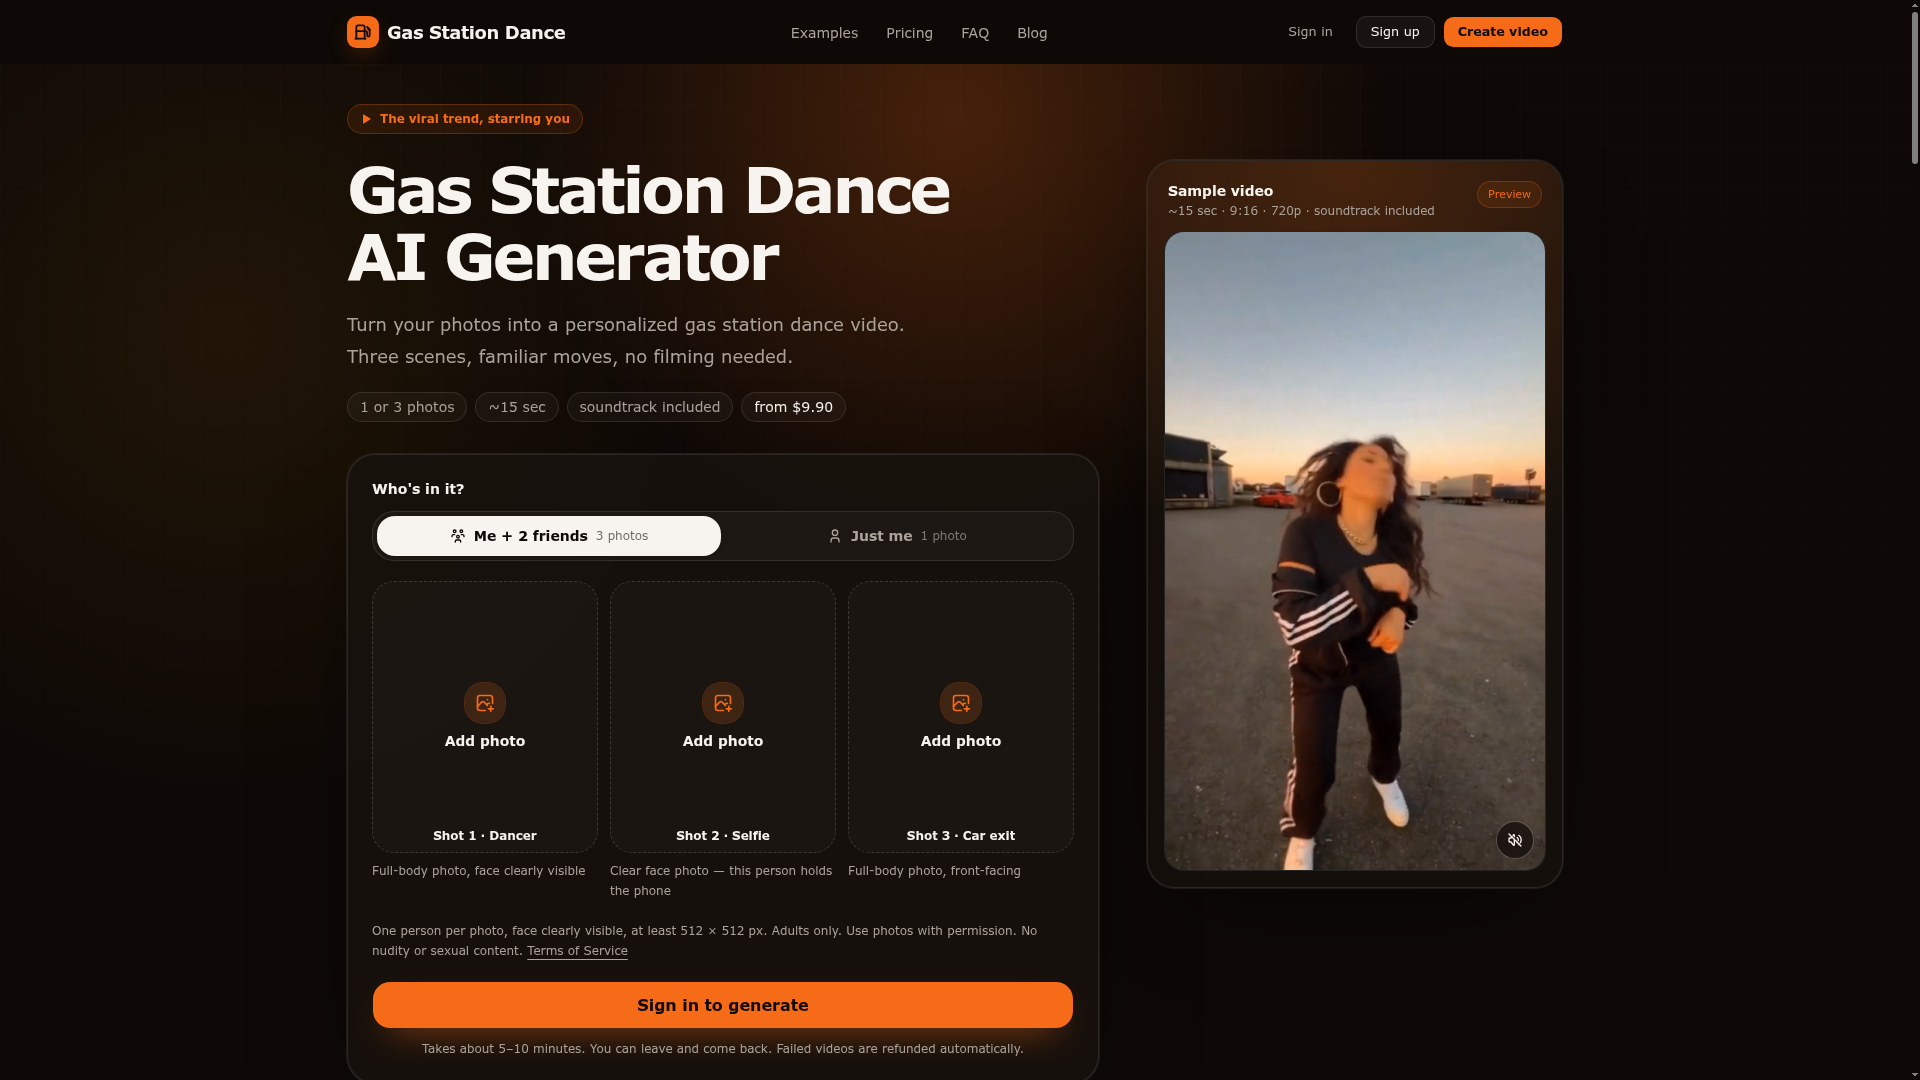Click the '~15 sec' chip
This screenshot has height=1080, width=1920.
(517, 407)
